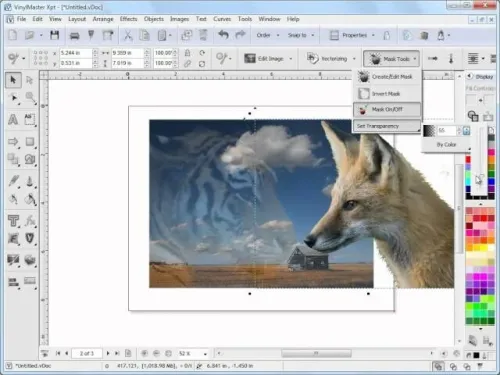Redo the last action
The height and width of the screenshot is (375, 500).
(240, 35)
